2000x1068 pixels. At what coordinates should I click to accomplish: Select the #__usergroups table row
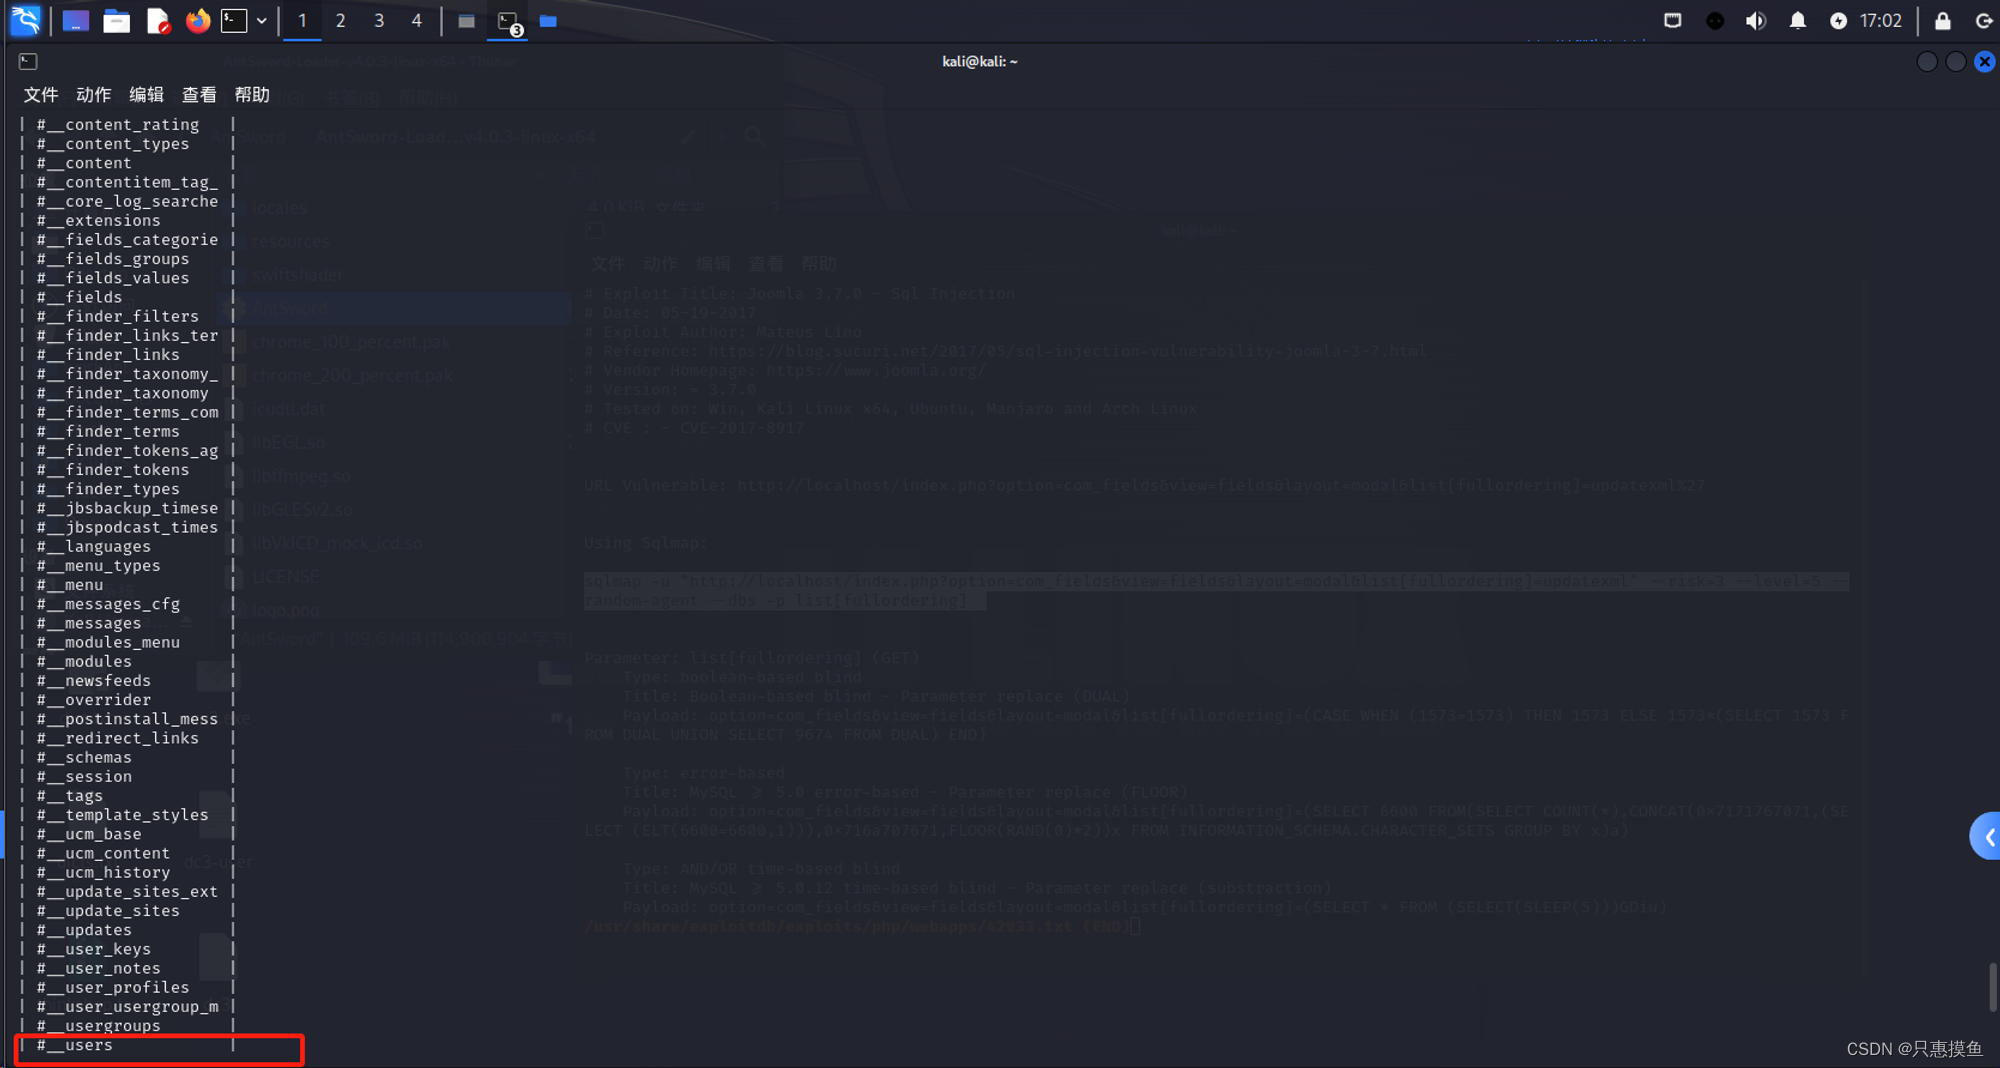pos(128,1026)
